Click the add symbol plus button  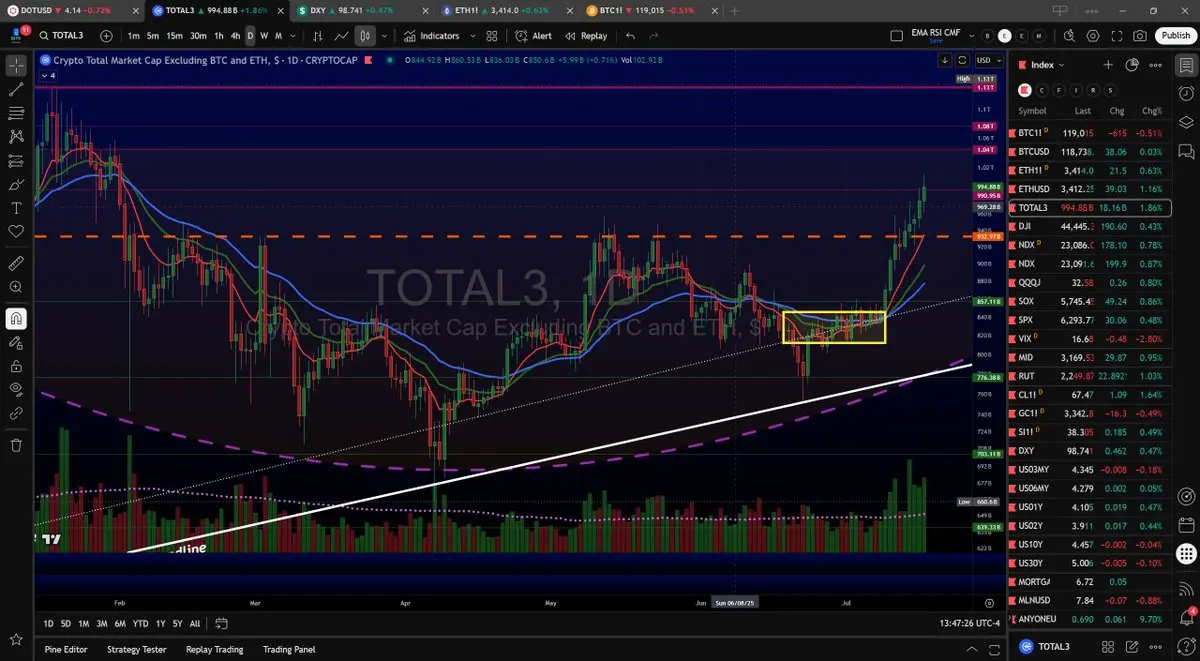(x=107, y=36)
